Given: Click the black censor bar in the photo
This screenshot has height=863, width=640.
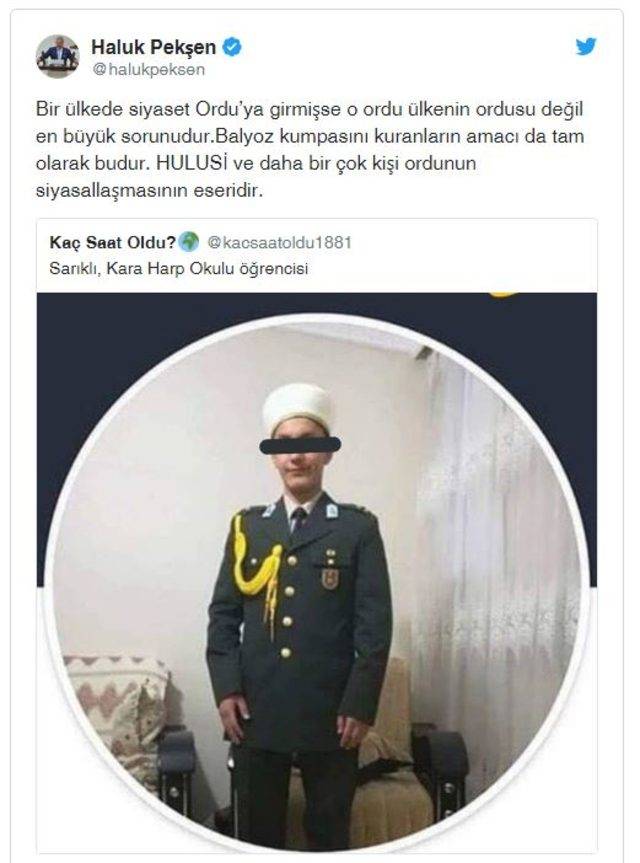Looking at the screenshot, I should [x=300, y=445].
